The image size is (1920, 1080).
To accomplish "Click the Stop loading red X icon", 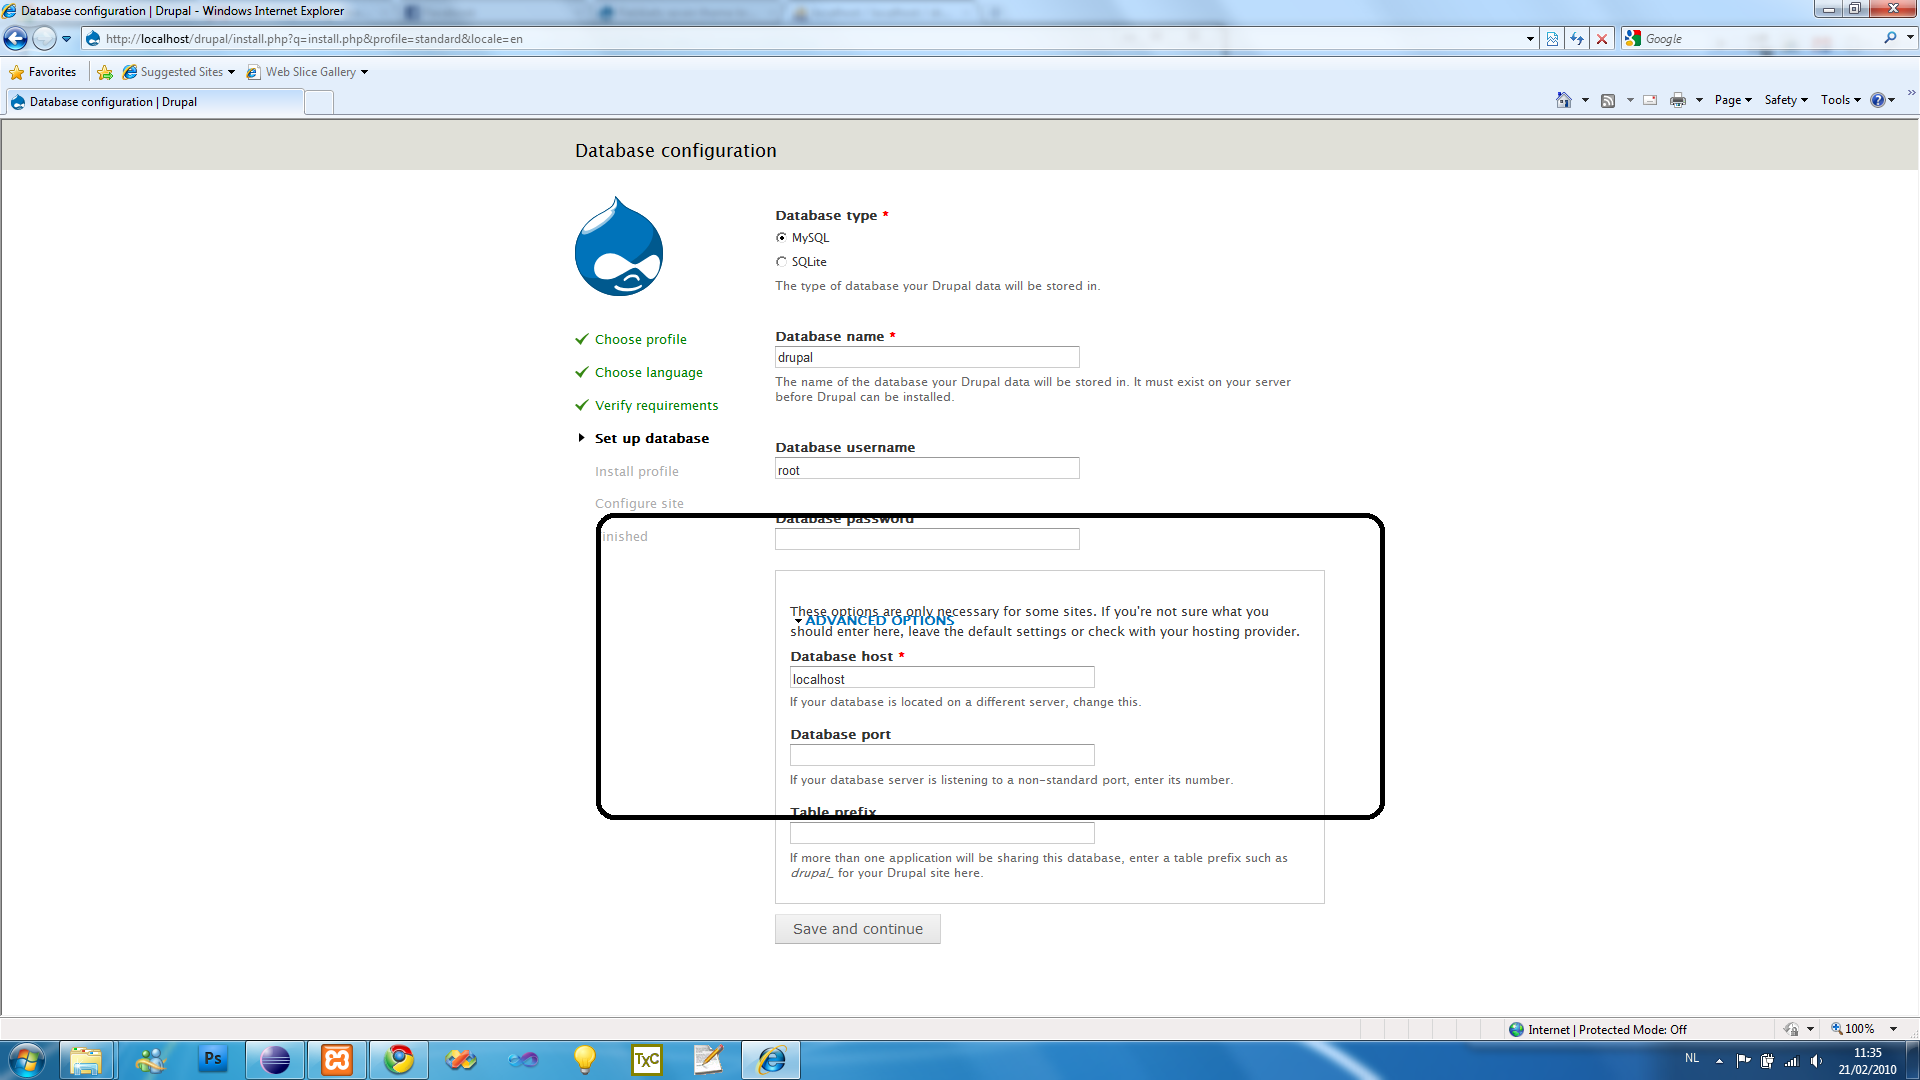I will point(1602,39).
